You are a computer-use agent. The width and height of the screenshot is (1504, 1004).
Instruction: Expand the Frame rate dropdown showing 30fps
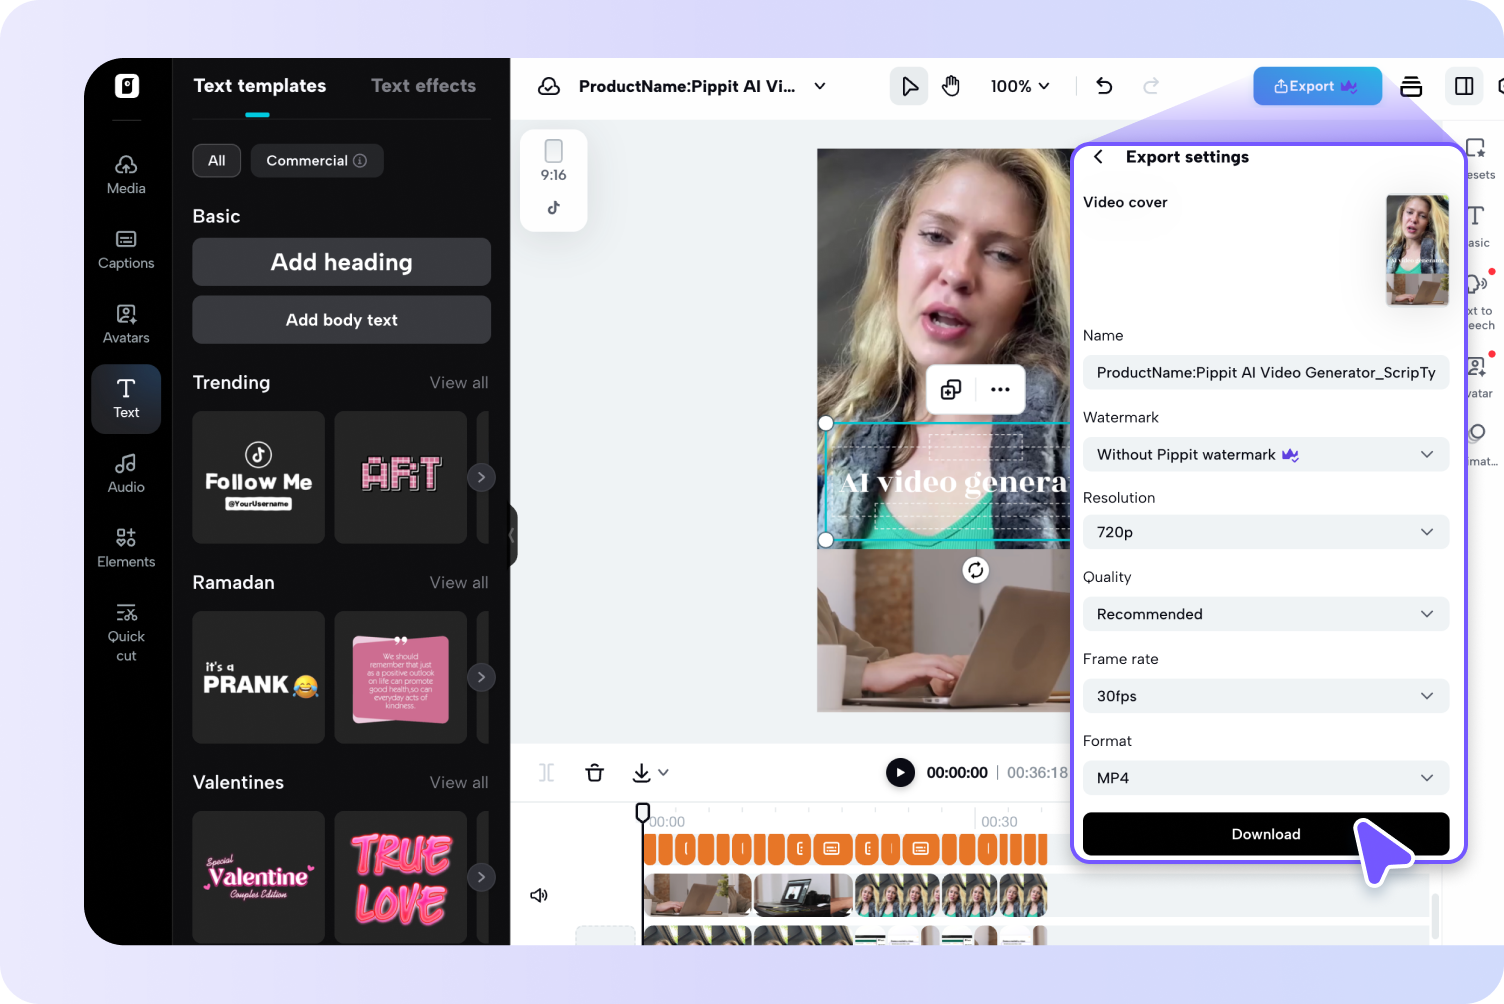pyautogui.click(x=1265, y=696)
